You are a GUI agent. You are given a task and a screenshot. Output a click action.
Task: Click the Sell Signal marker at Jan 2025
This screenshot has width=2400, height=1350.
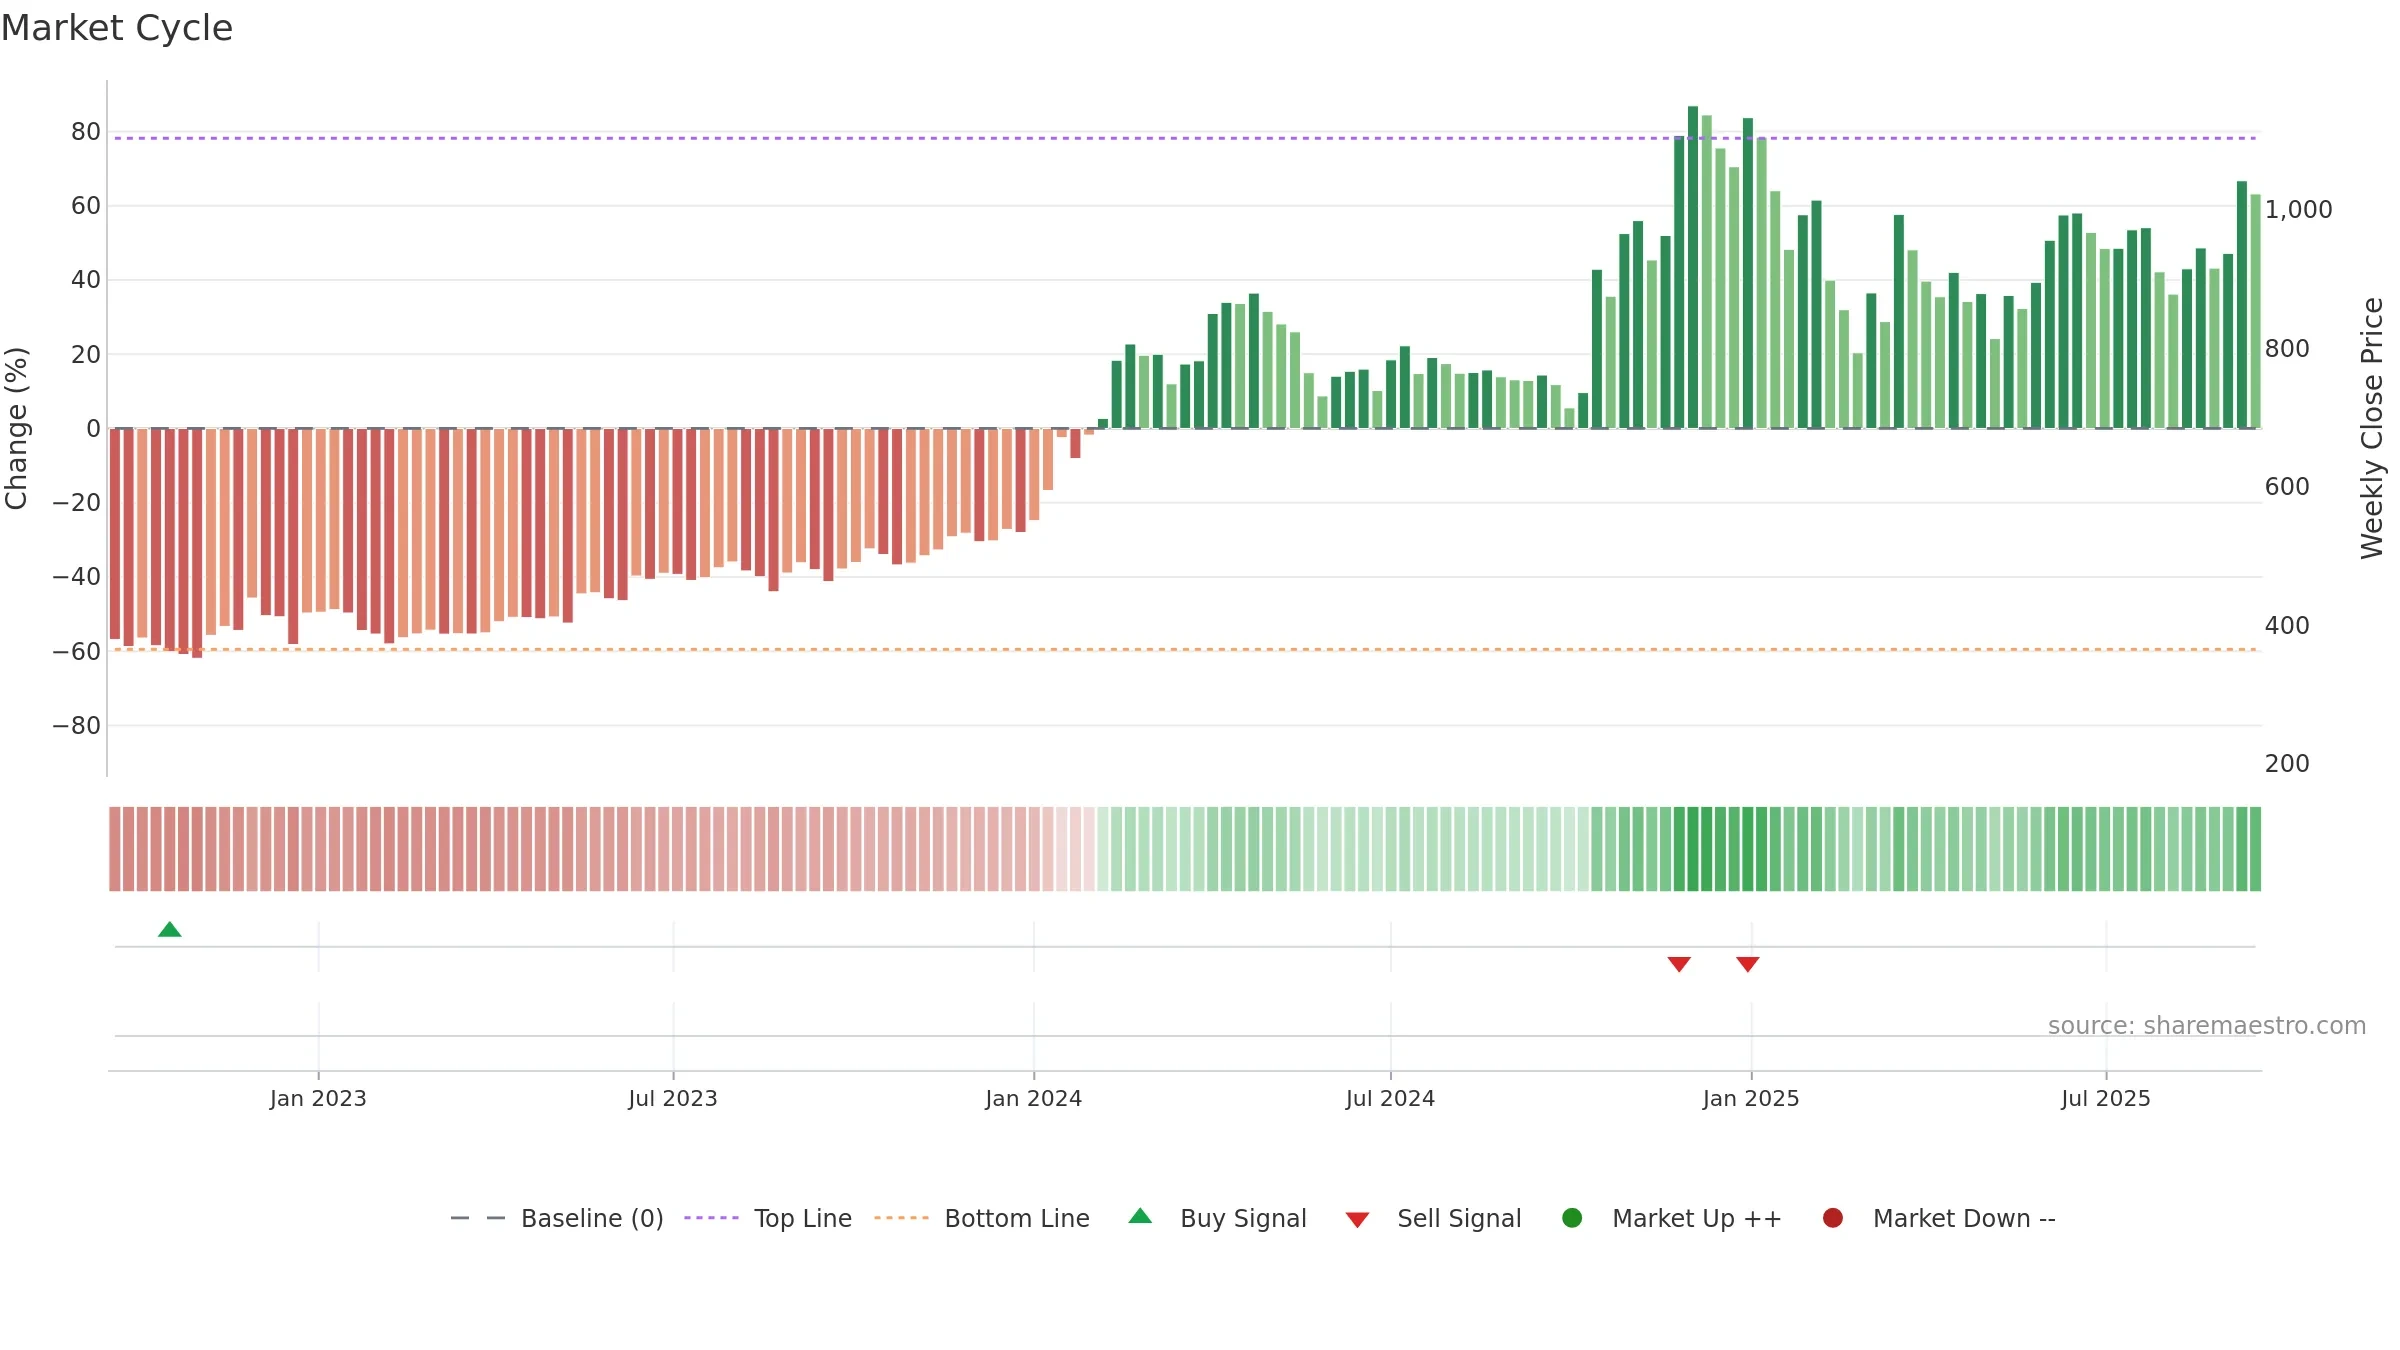point(1748,964)
